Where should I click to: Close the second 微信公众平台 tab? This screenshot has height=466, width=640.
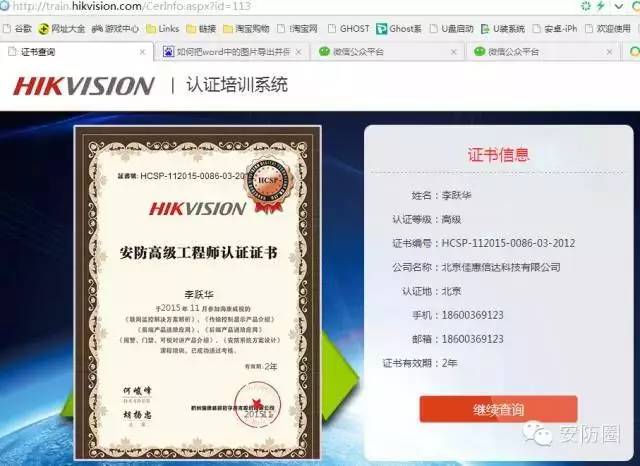609,52
